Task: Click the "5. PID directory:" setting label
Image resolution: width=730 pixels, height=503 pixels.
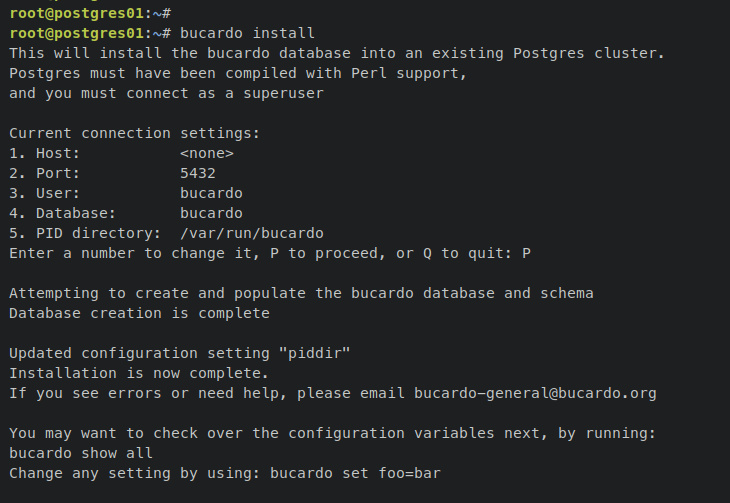Action: (85, 233)
